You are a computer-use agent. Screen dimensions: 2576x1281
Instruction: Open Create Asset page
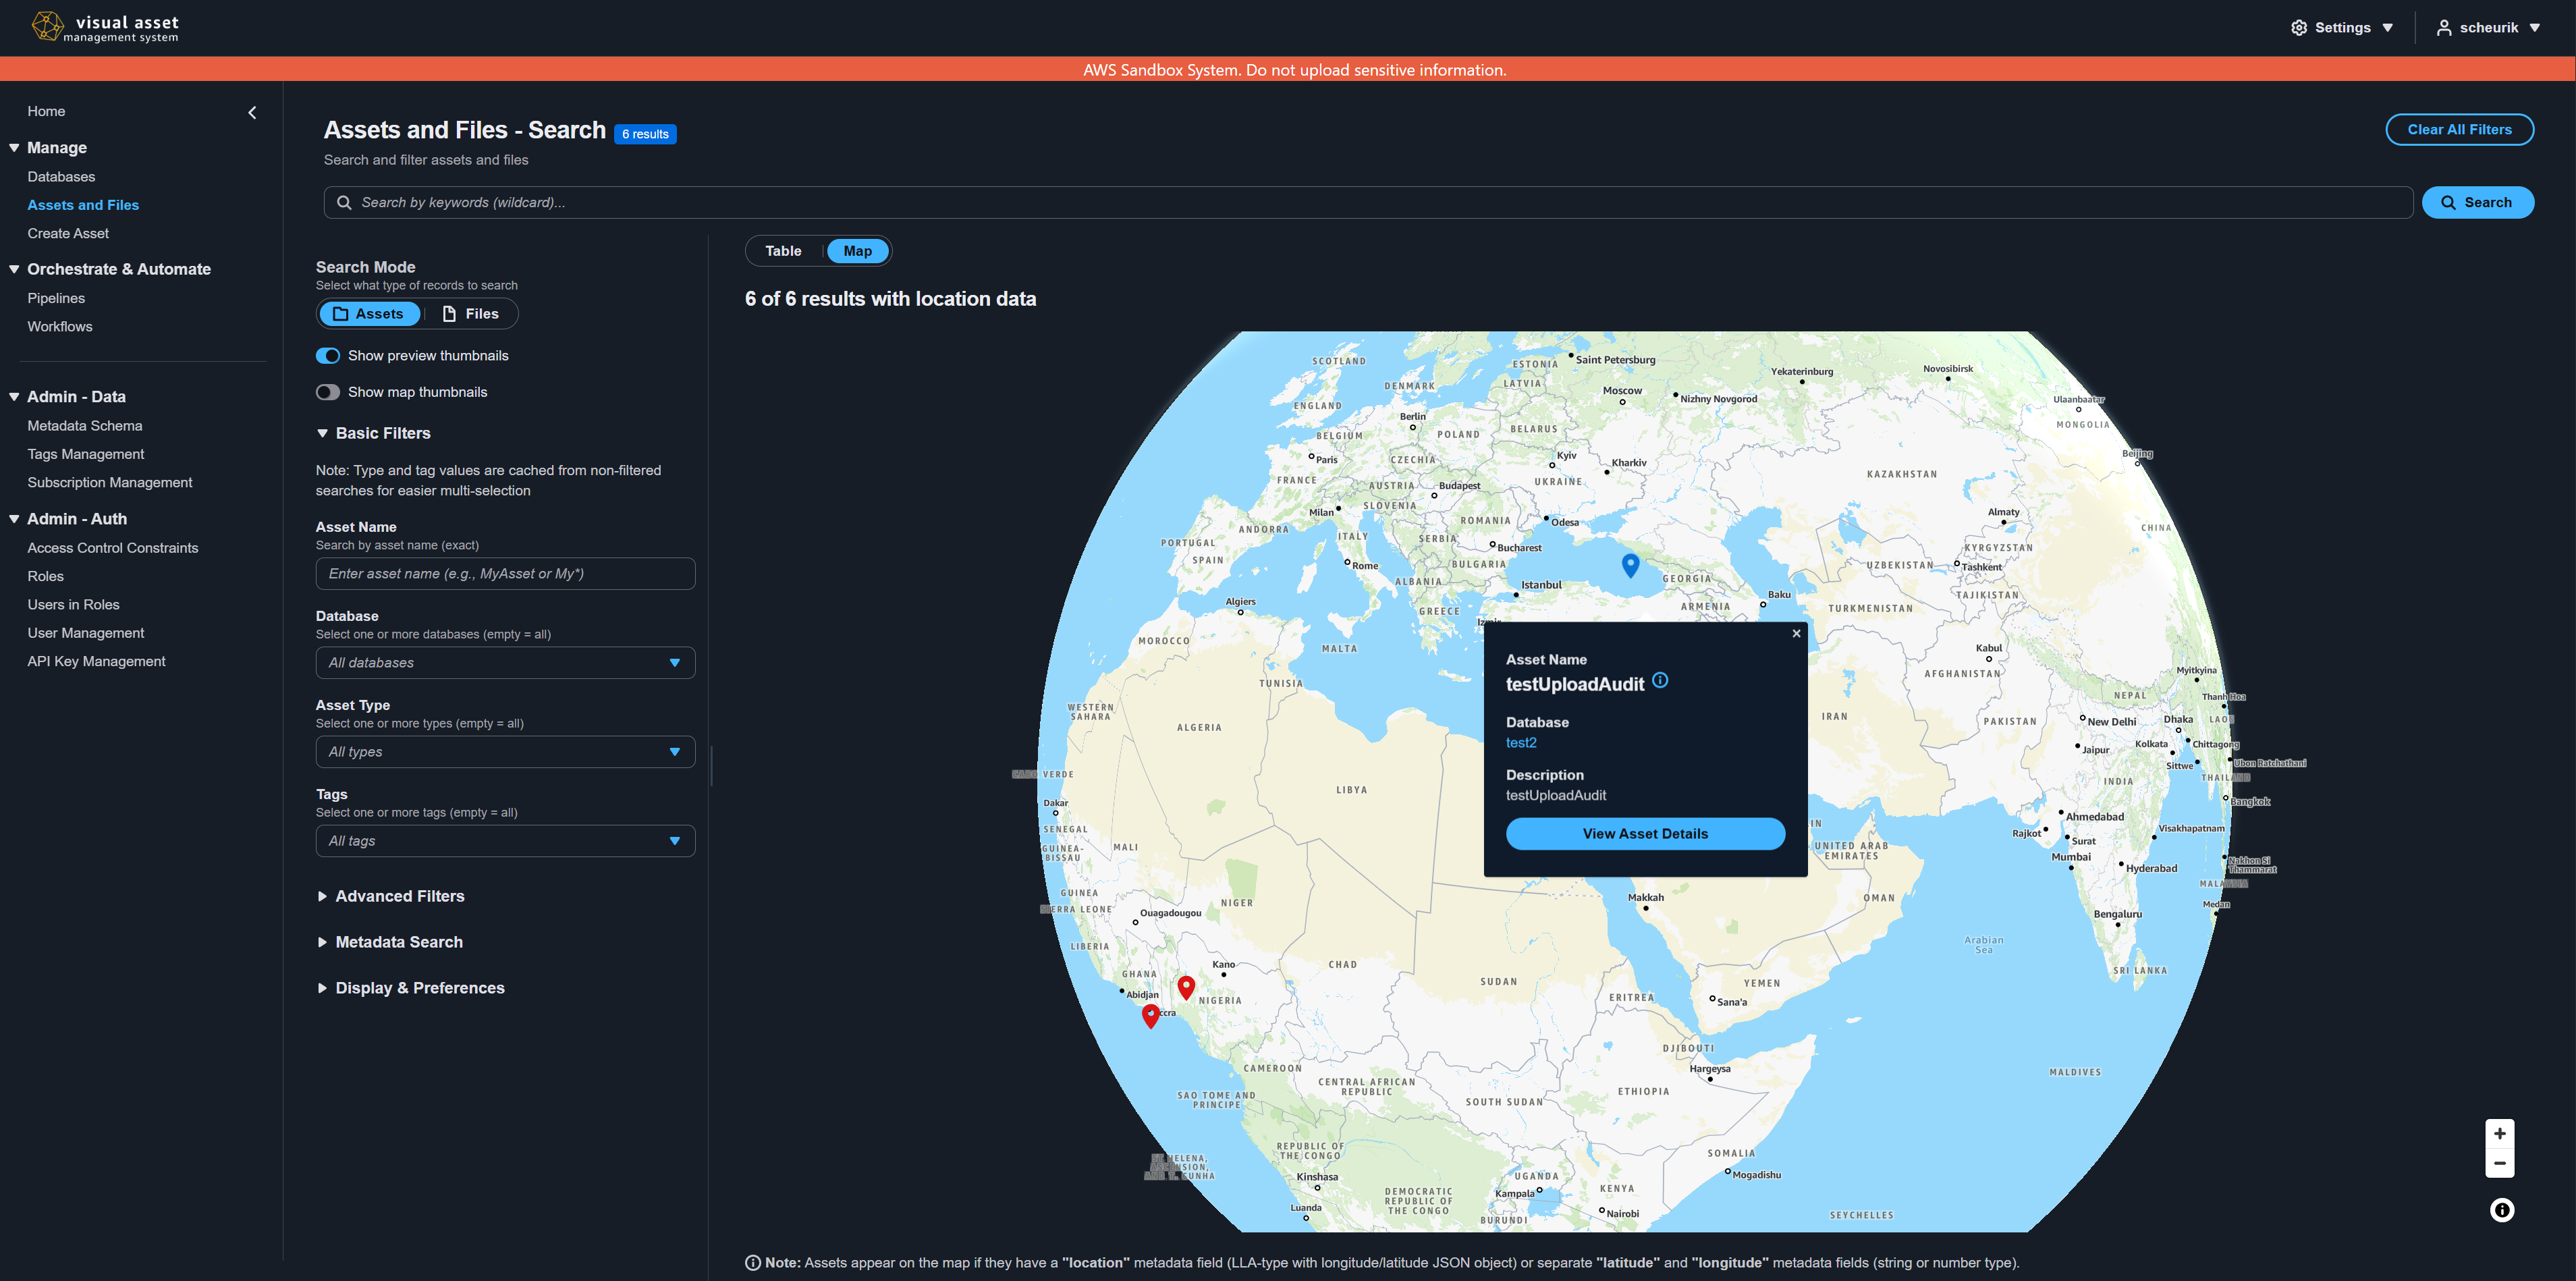coord(68,233)
